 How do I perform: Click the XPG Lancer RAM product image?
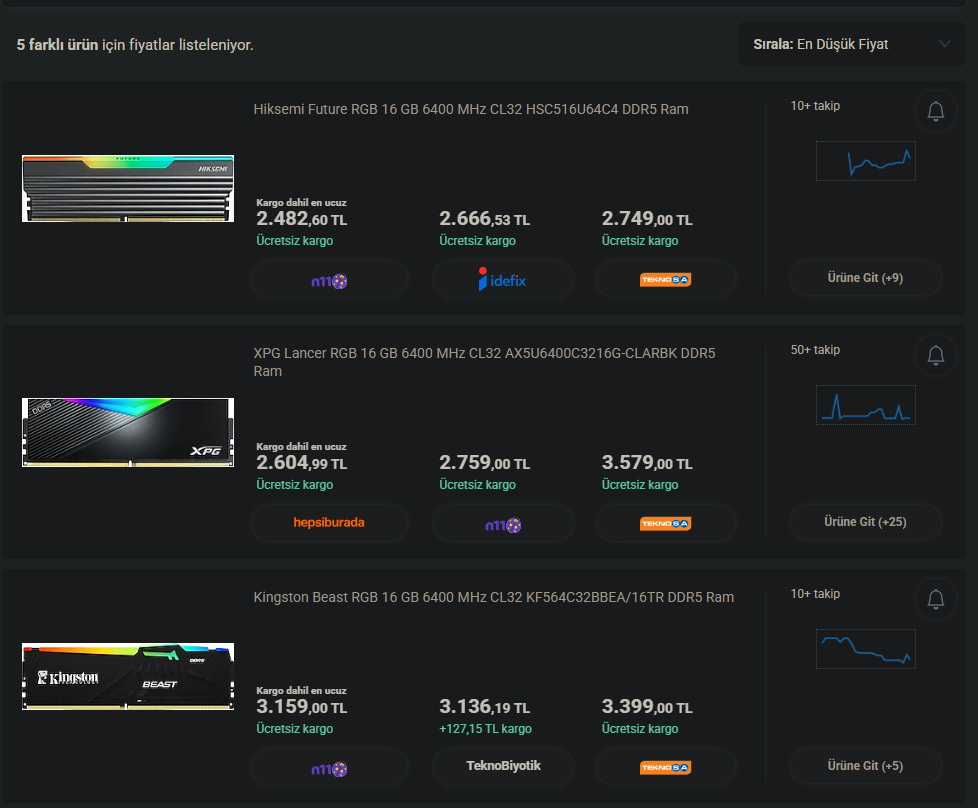coord(128,432)
